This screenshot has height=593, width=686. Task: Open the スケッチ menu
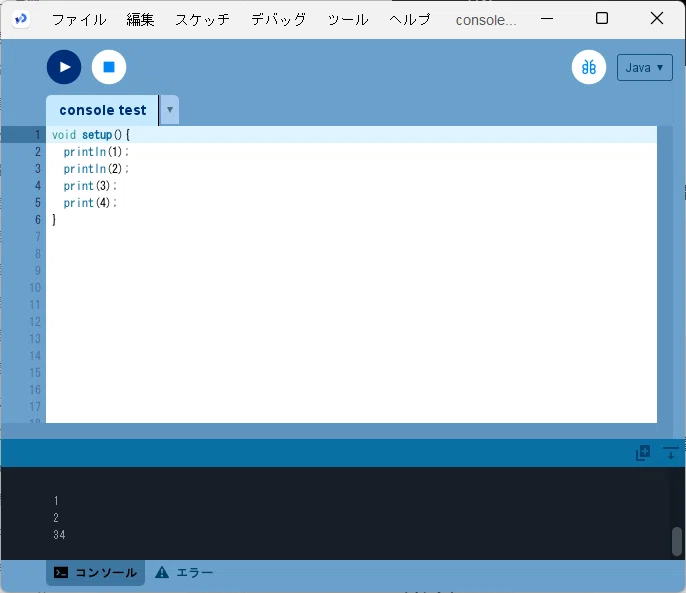click(x=202, y=20)
